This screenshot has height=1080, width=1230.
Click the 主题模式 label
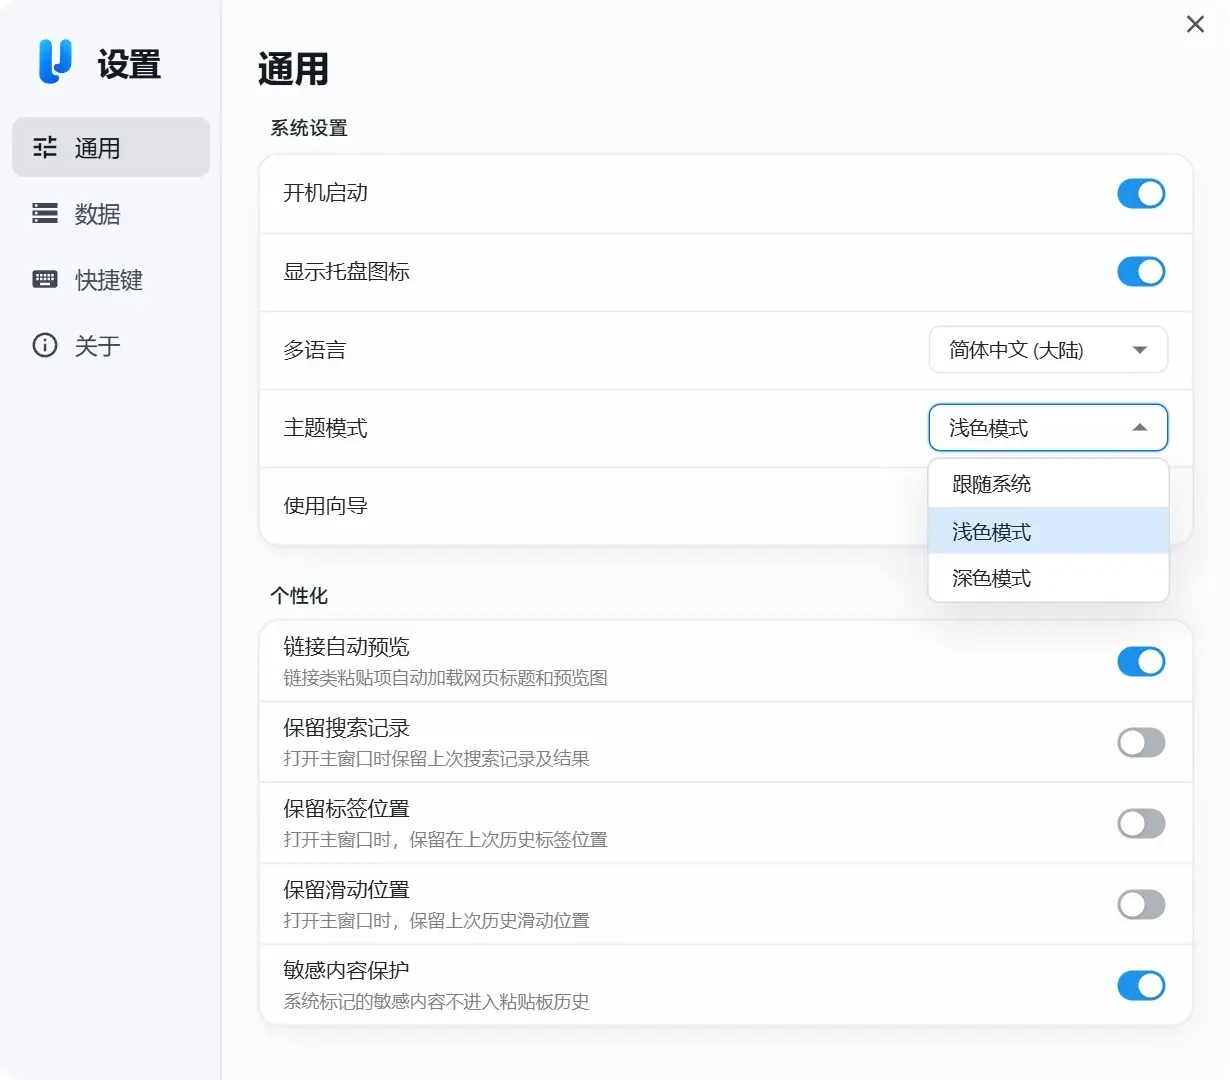pos(325,428)
